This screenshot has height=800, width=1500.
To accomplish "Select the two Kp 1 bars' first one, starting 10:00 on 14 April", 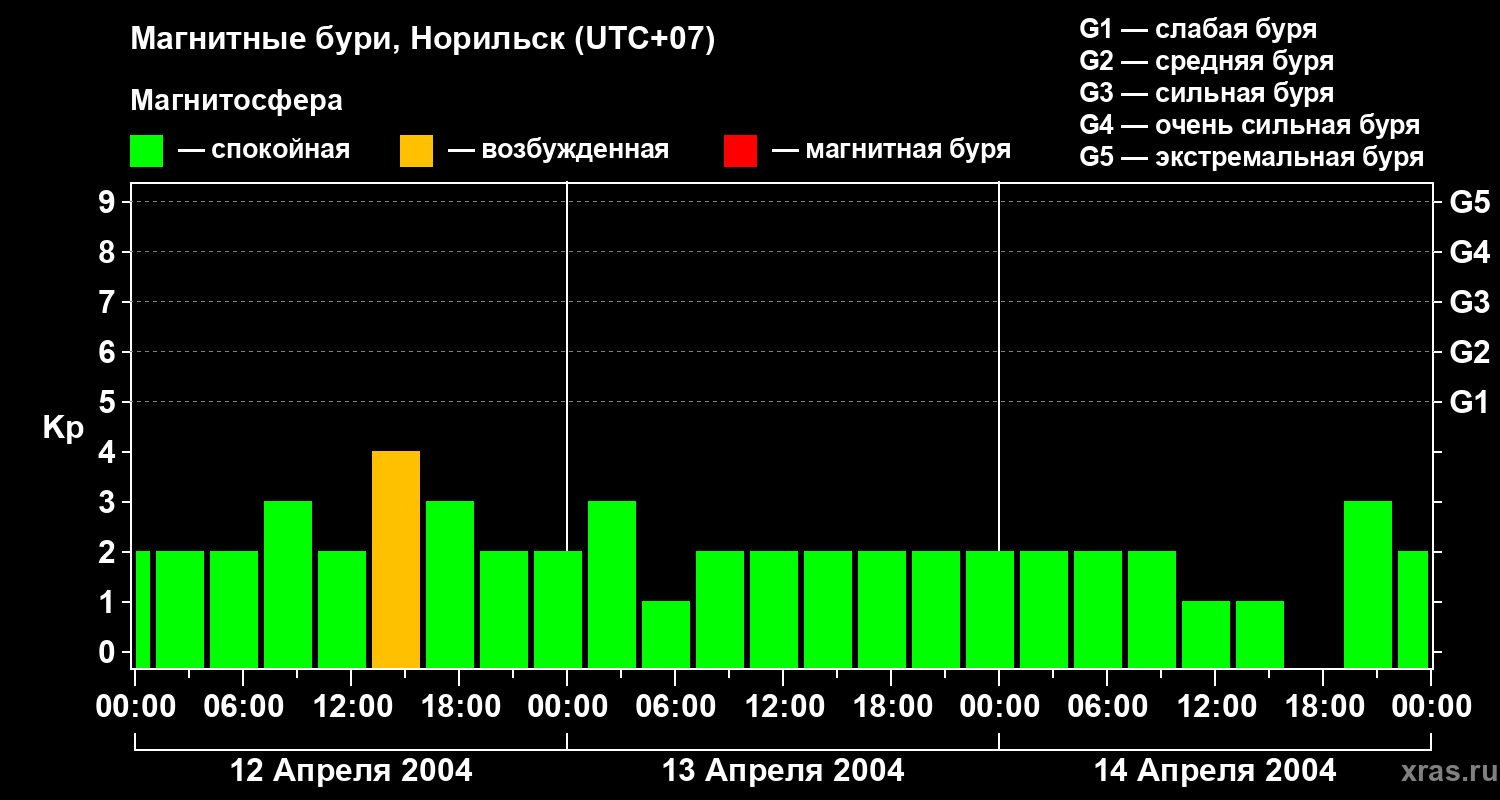I will 1206,634.
